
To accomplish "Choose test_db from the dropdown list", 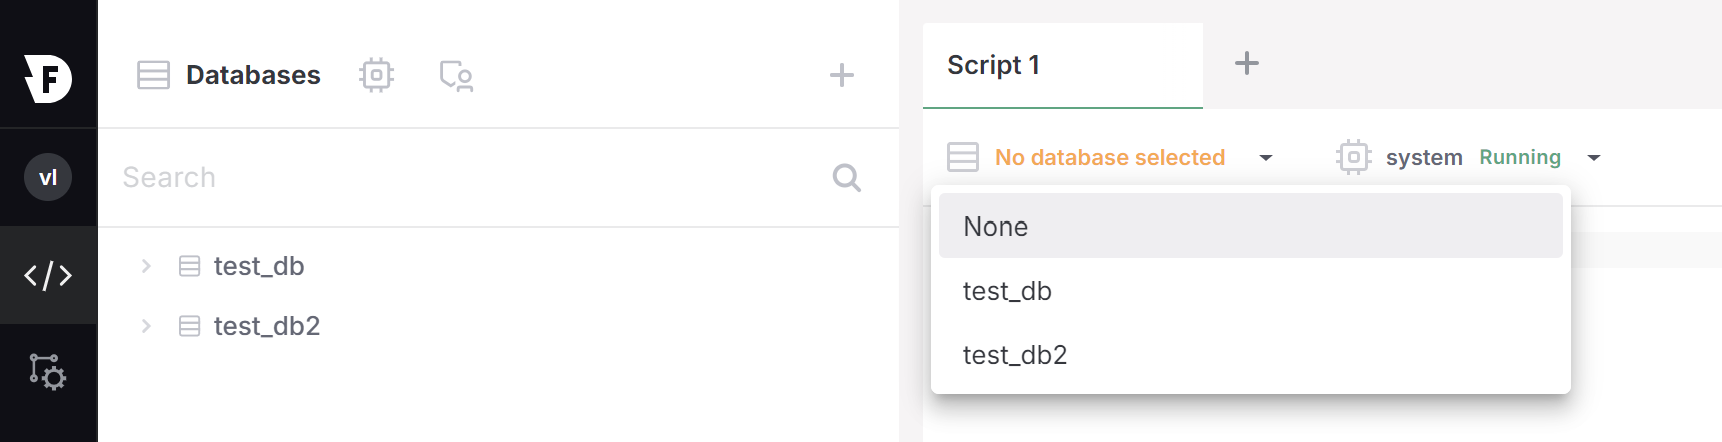I will click(x=1008, y=291).
